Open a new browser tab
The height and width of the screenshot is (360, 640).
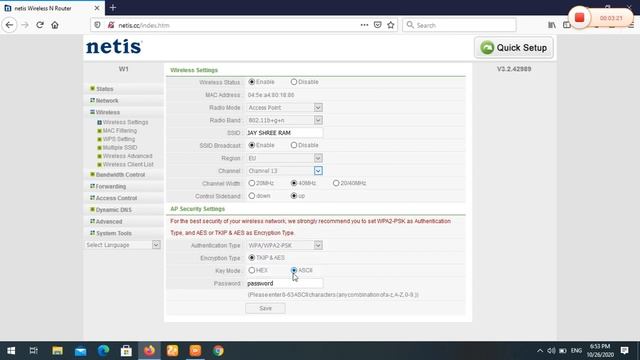click(x=113, y=8)
